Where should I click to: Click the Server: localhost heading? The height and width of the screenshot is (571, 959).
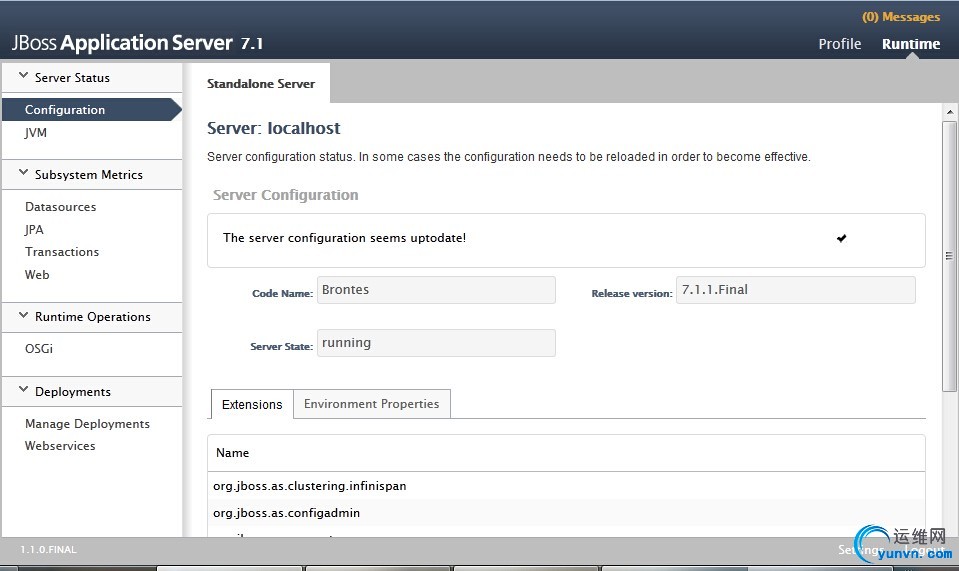click(x=273, y=128)
